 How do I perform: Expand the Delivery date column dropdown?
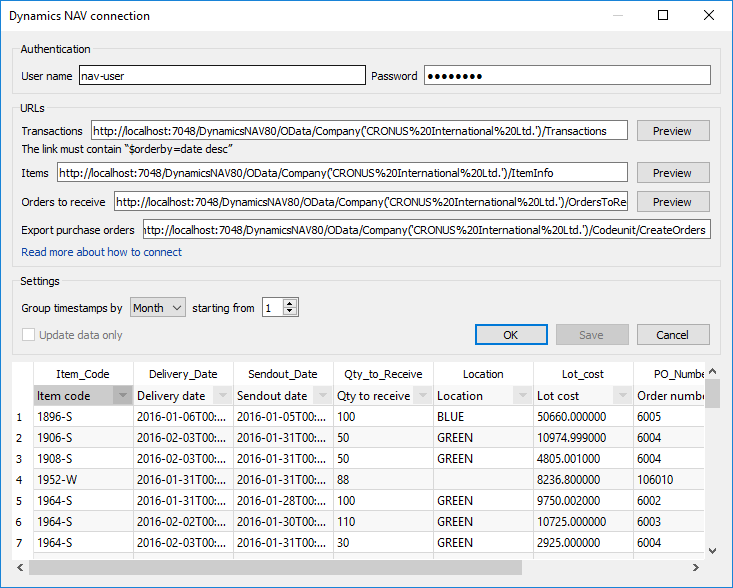pos(222,396)
